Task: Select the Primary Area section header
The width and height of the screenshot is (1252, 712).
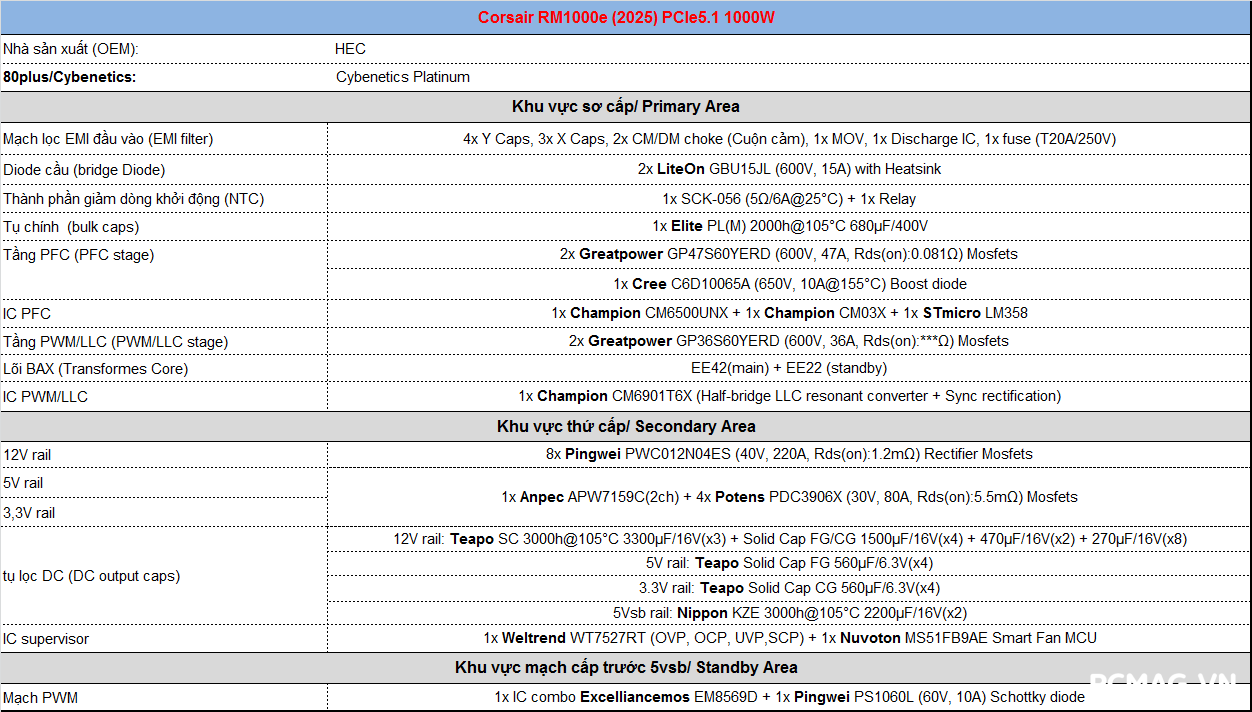Action: (626, 106)
